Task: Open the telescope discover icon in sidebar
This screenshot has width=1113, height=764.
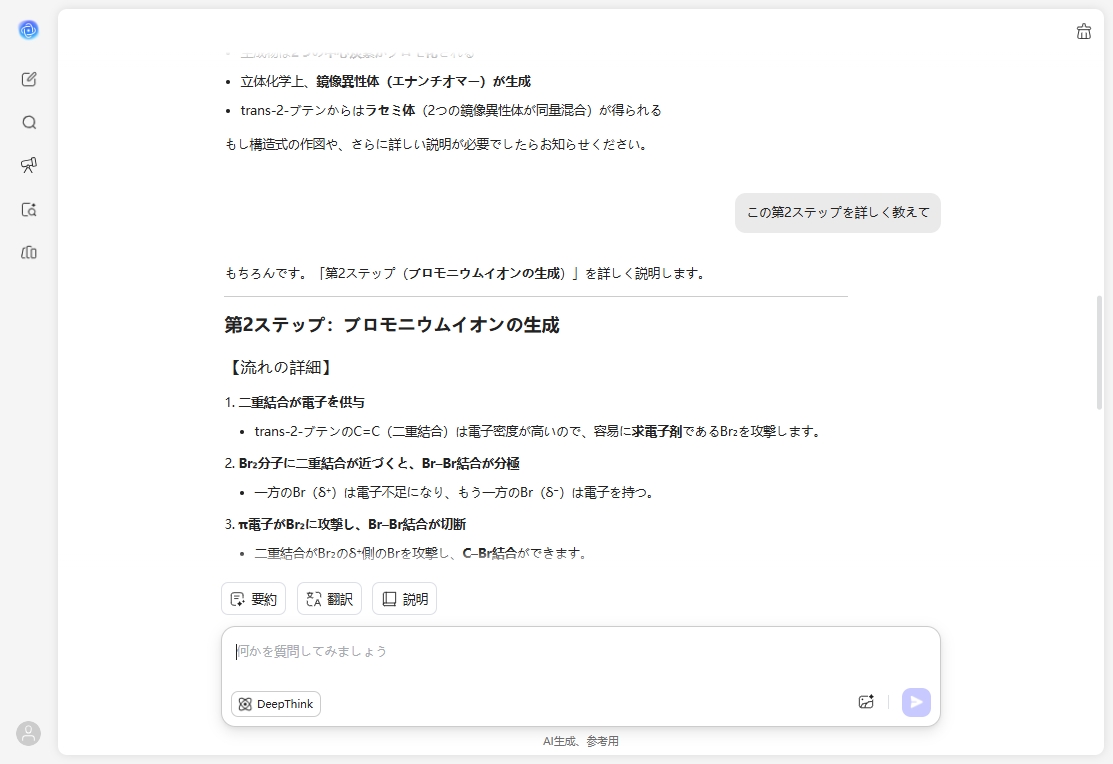Action: point(28,165)
